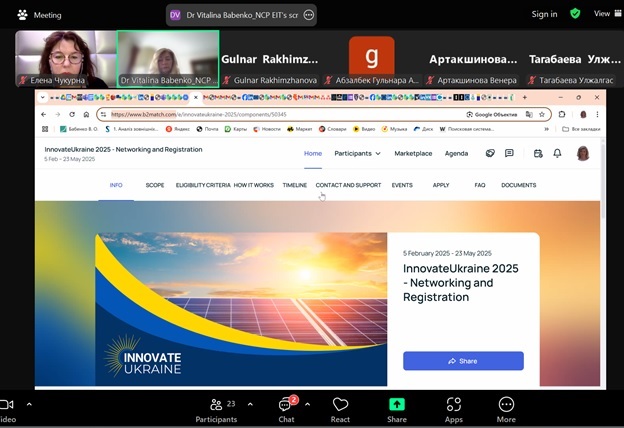Open the user profile avatar on b2match

(583, 153)
